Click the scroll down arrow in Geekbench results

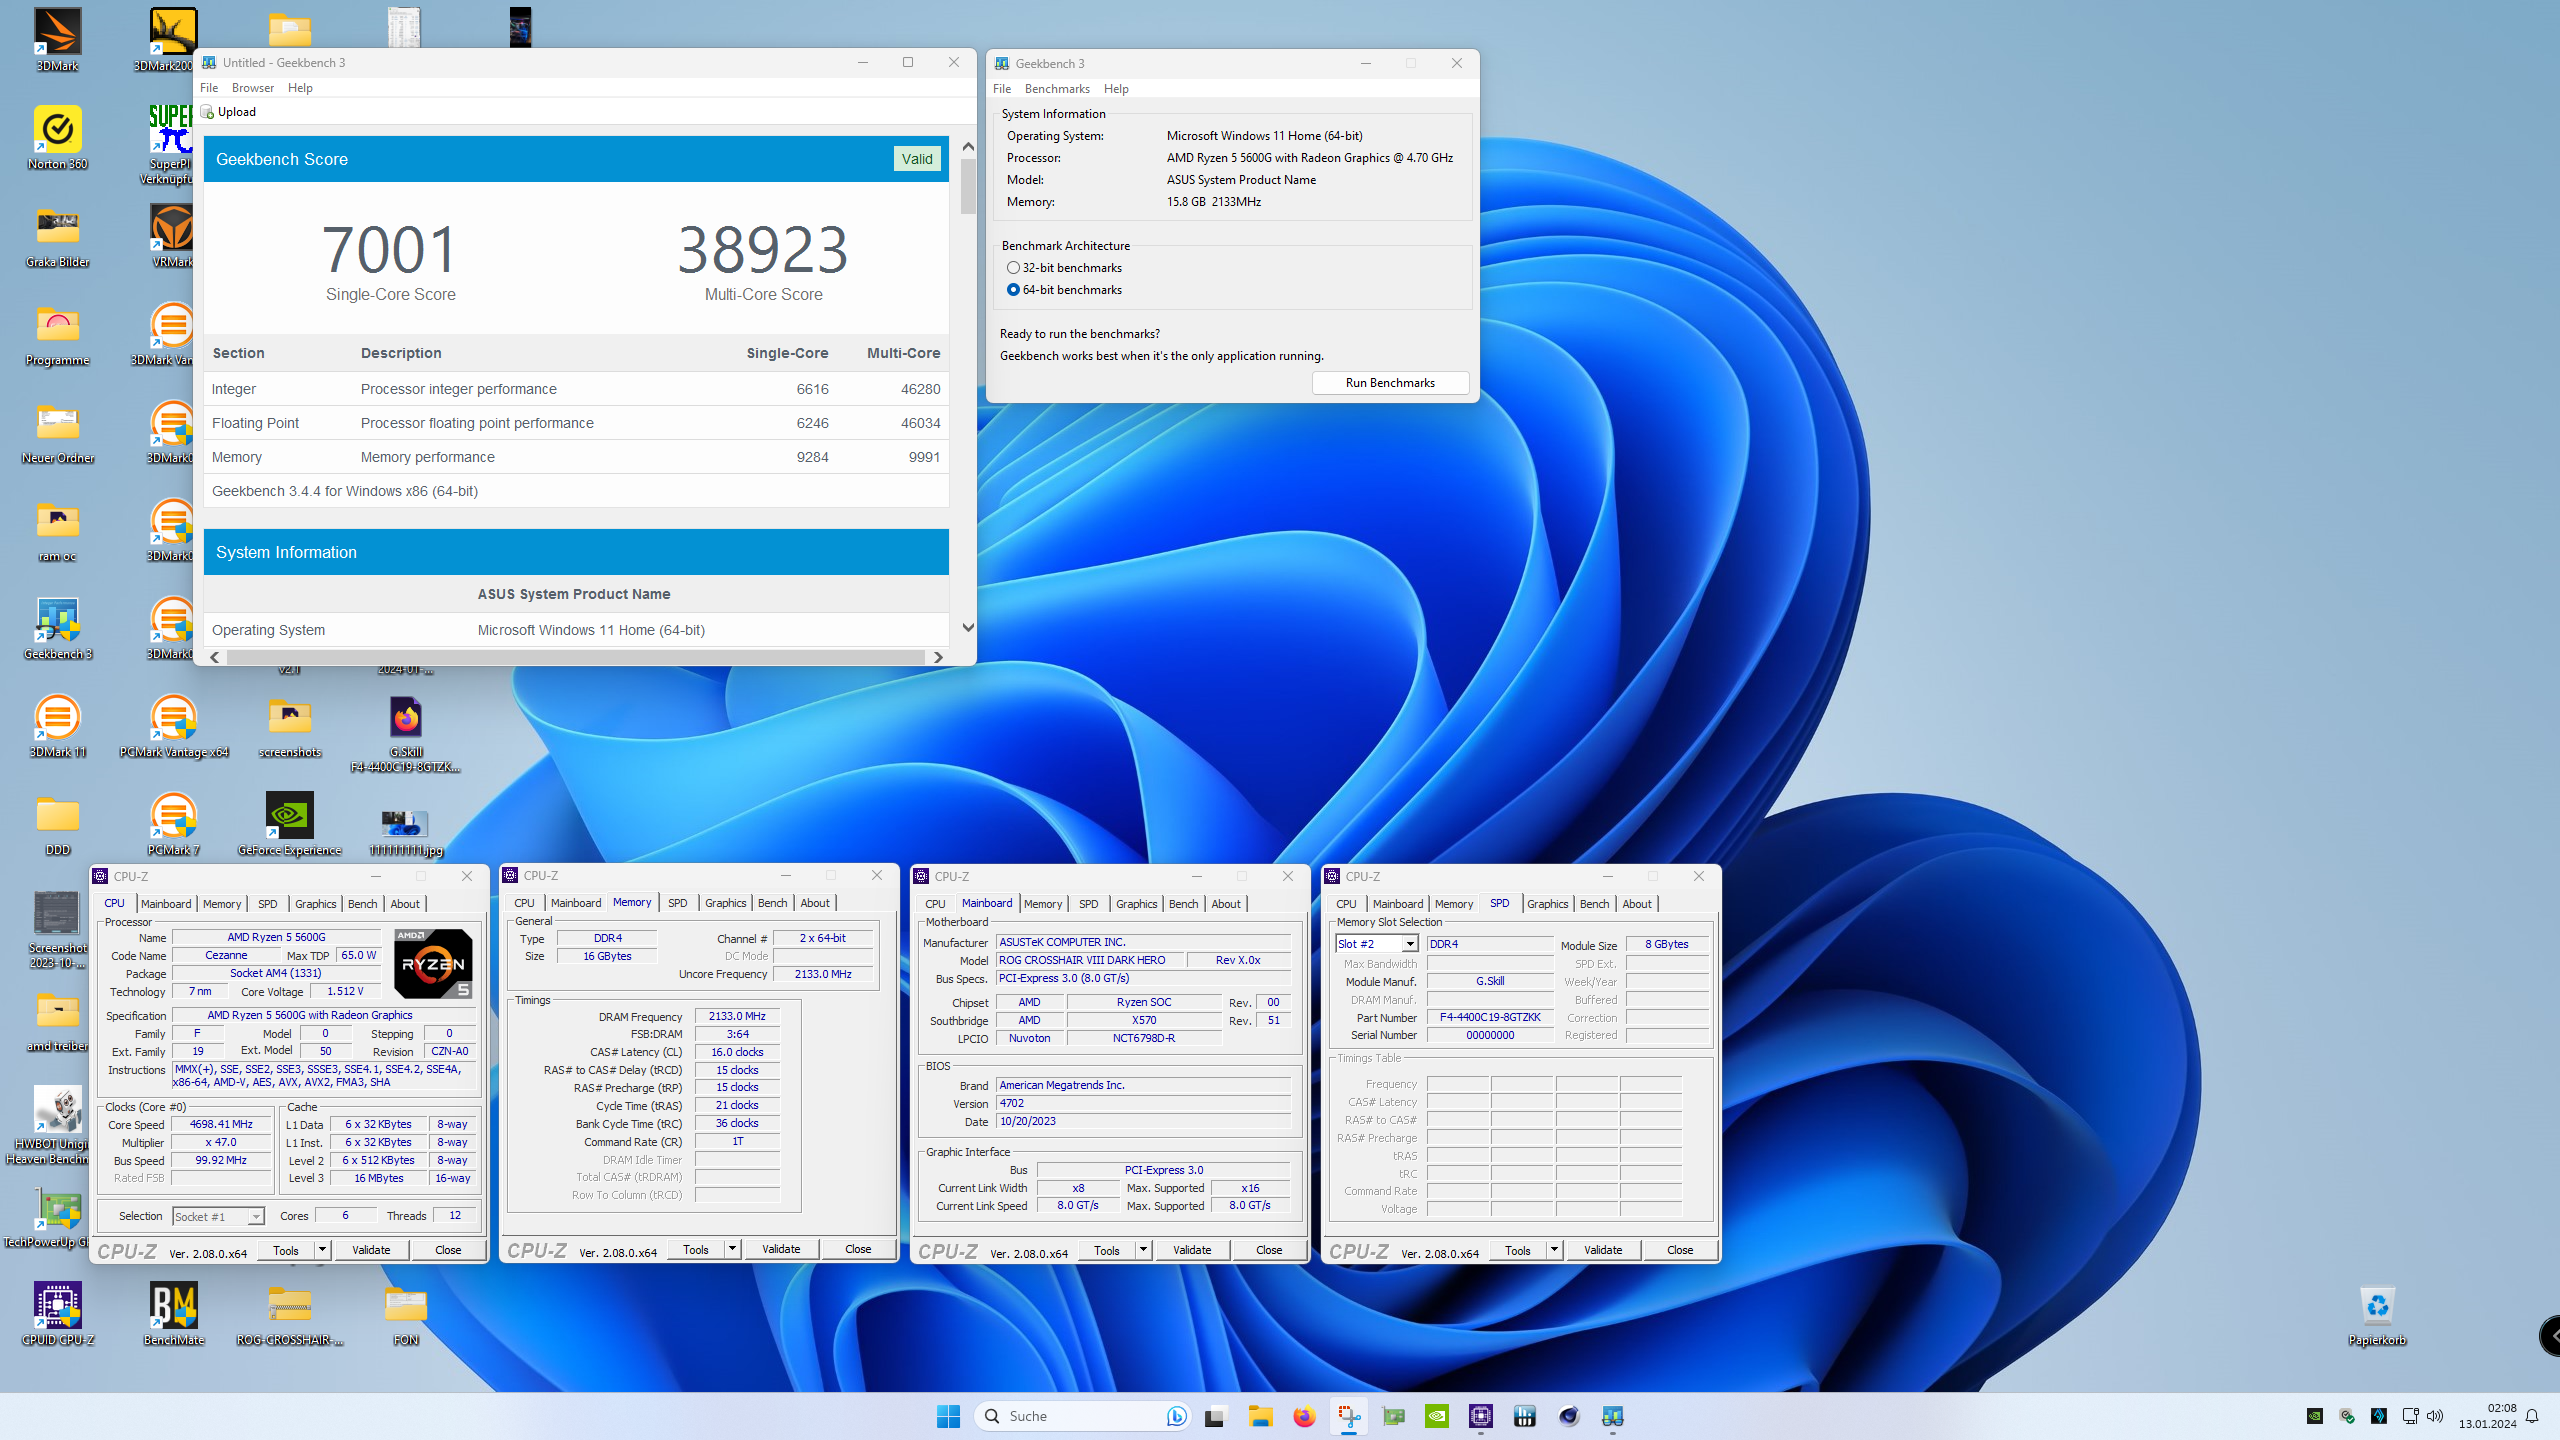pos(967,627)
